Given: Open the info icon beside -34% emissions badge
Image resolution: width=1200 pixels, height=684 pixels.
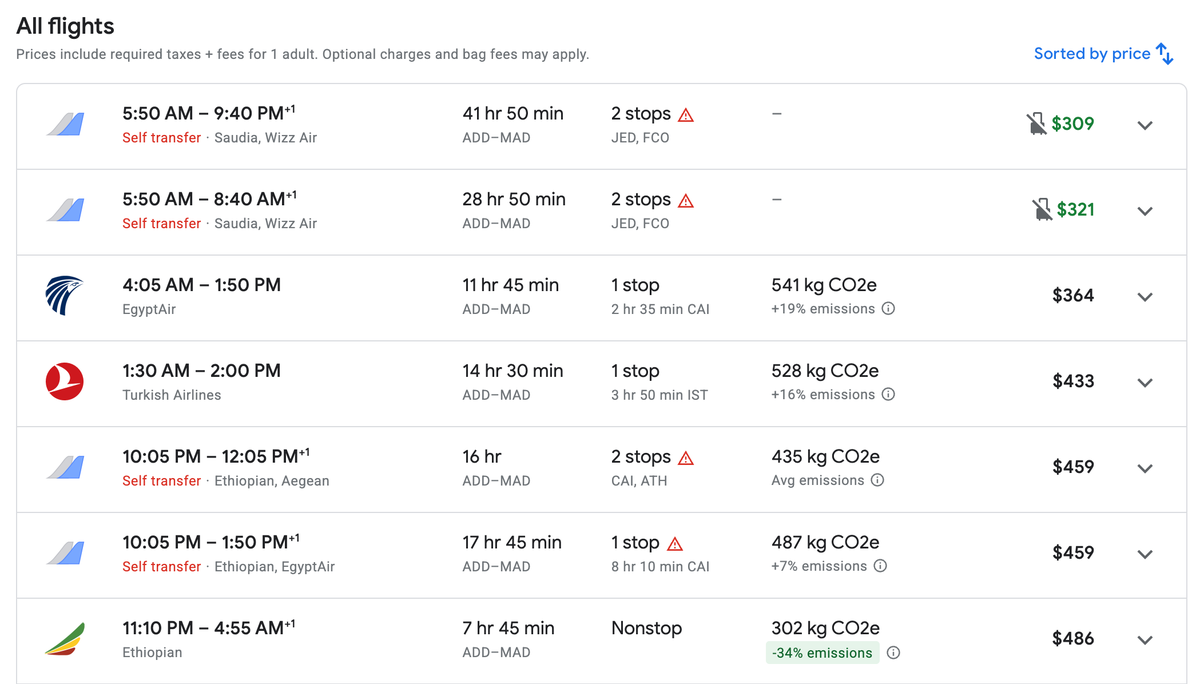Looking at the screenshot, I should click(892, 652).
